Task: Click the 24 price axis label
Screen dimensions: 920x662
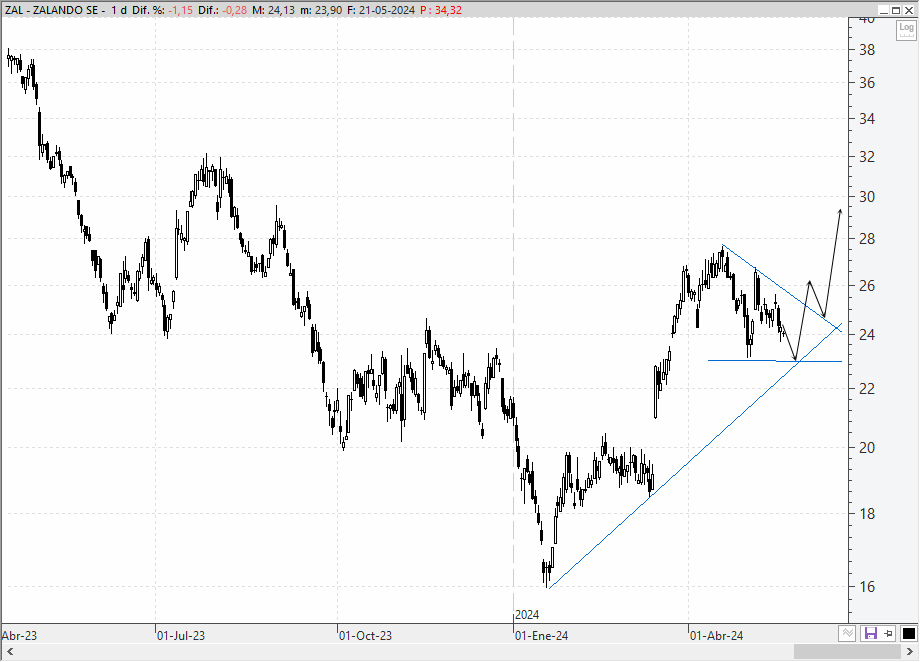Action: coord(867,335)
